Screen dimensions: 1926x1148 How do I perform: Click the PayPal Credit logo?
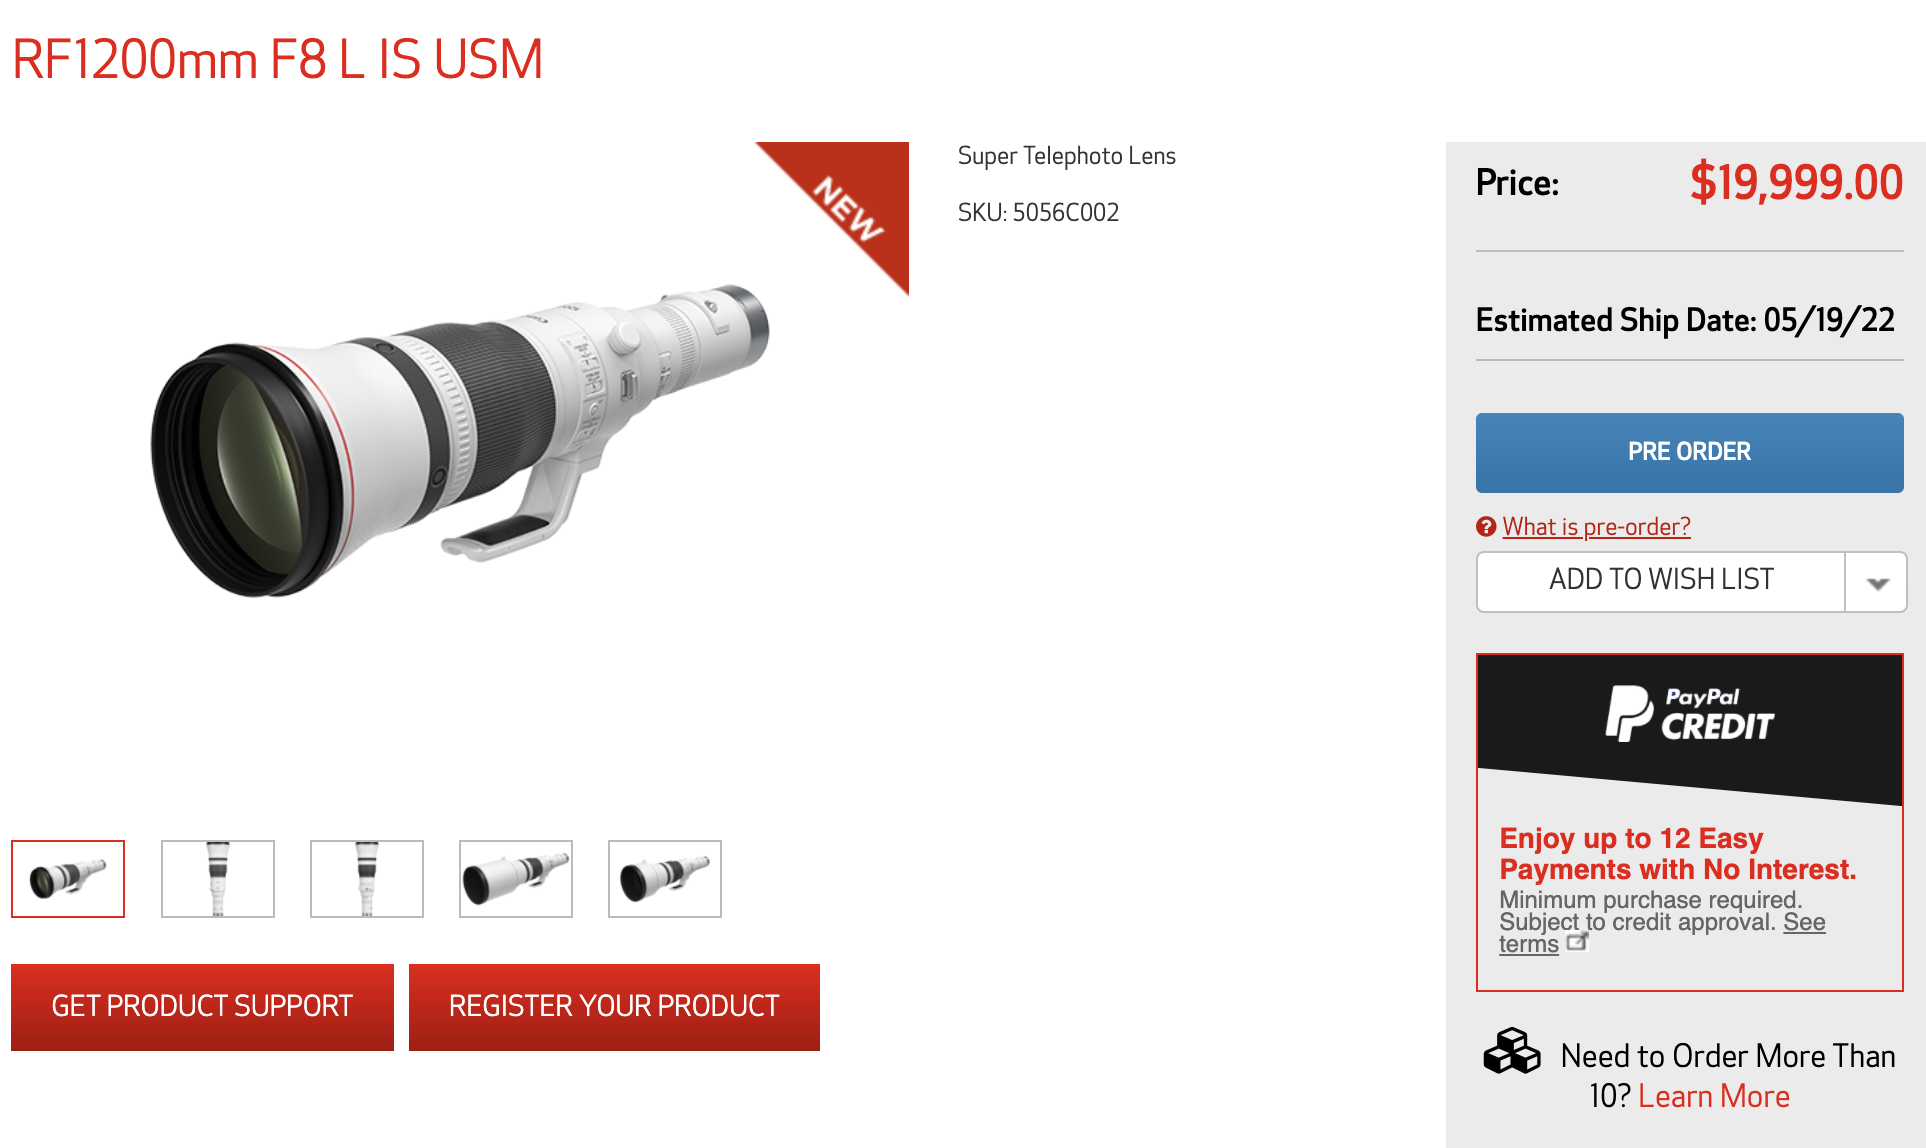pos(1690,714)
